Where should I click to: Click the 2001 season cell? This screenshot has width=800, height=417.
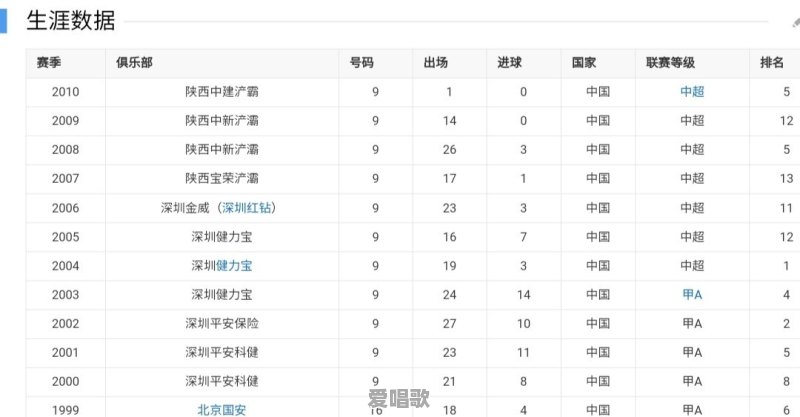point(65,353)
